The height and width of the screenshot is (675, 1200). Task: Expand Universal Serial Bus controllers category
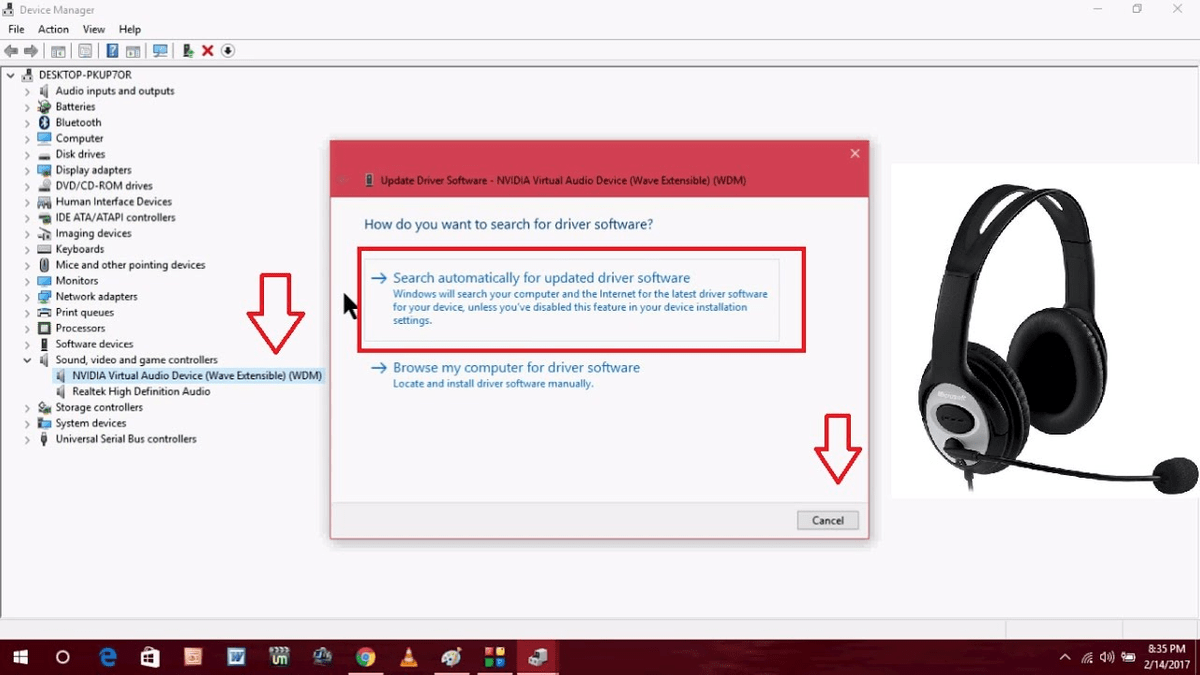pyautogui.click(x=28, y=439)
